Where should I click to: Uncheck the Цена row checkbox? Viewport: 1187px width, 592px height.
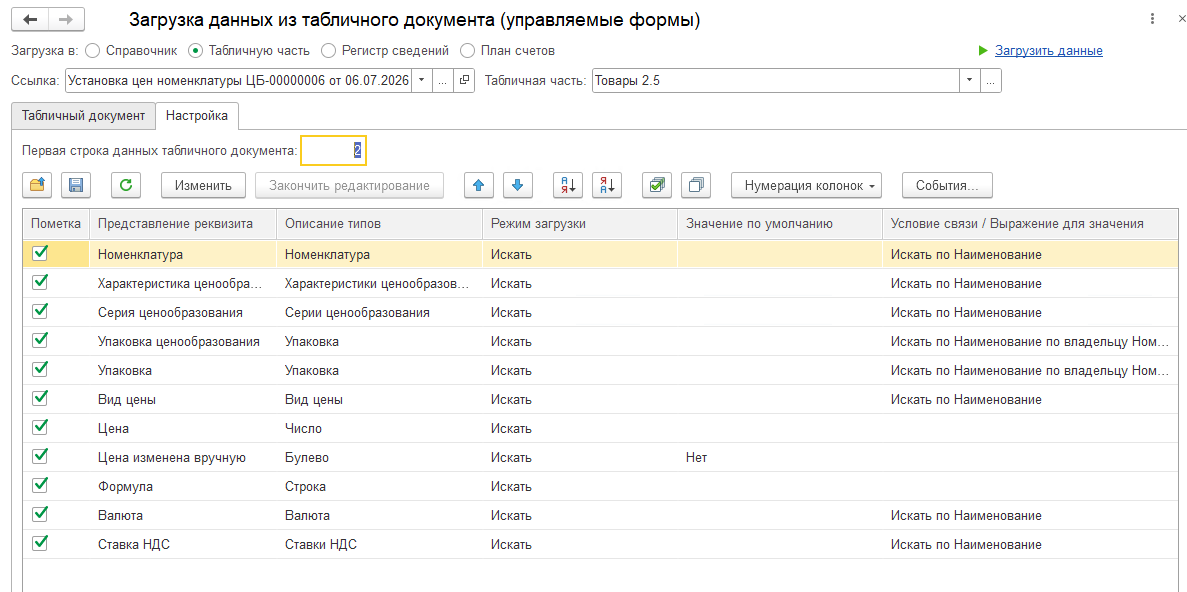pyautogui.click(x=41, y=427)
